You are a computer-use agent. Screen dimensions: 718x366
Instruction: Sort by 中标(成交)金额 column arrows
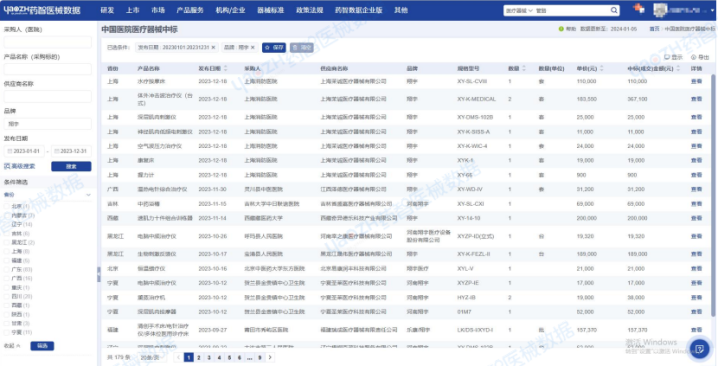pyautogui.click(x=678, y=68)
